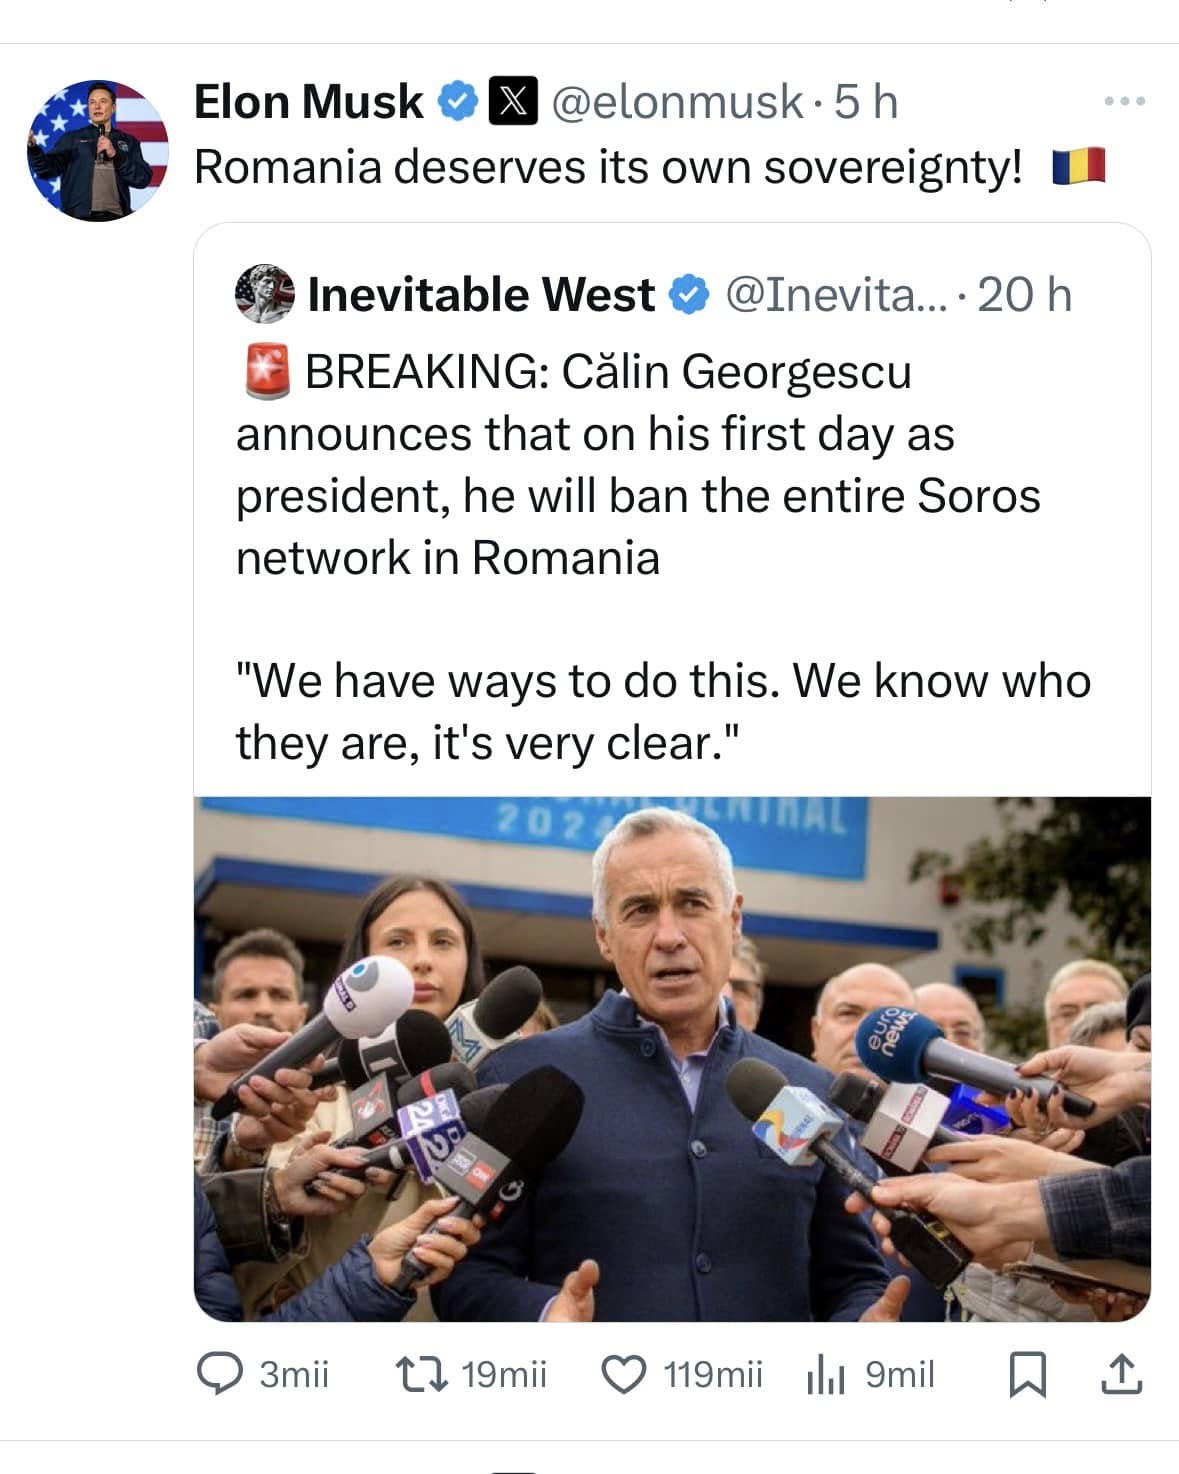The height and width of the screenshot is (1474, 1179).
Task: Like the tweet with the heart
Action: point(624,1374)
